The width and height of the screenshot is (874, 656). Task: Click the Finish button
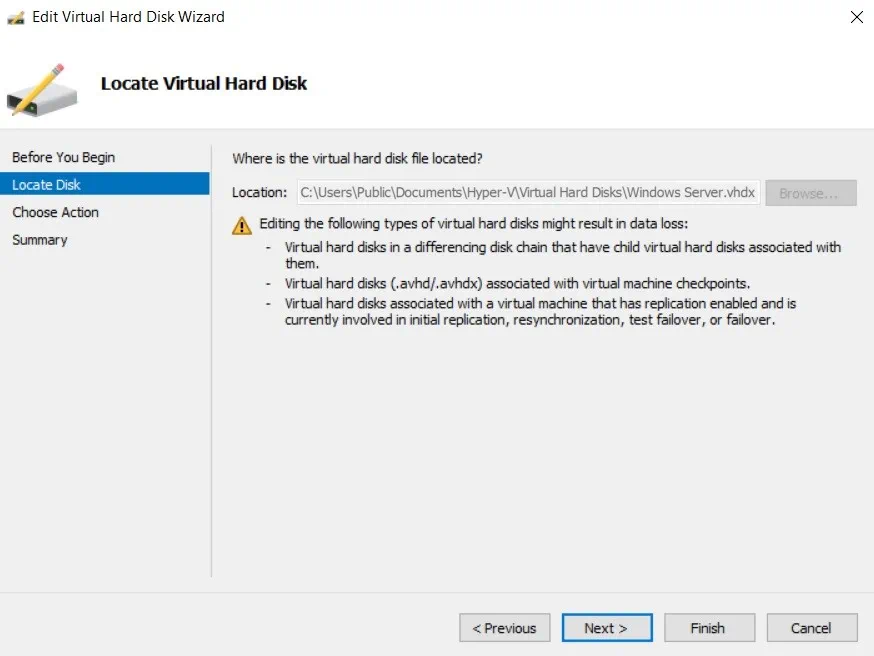point(708,628)
